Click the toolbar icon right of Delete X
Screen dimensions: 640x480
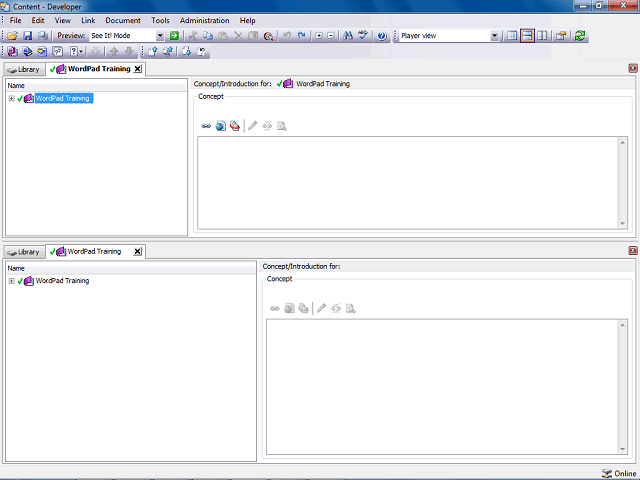pyautogui.click(x=253, y=36)
